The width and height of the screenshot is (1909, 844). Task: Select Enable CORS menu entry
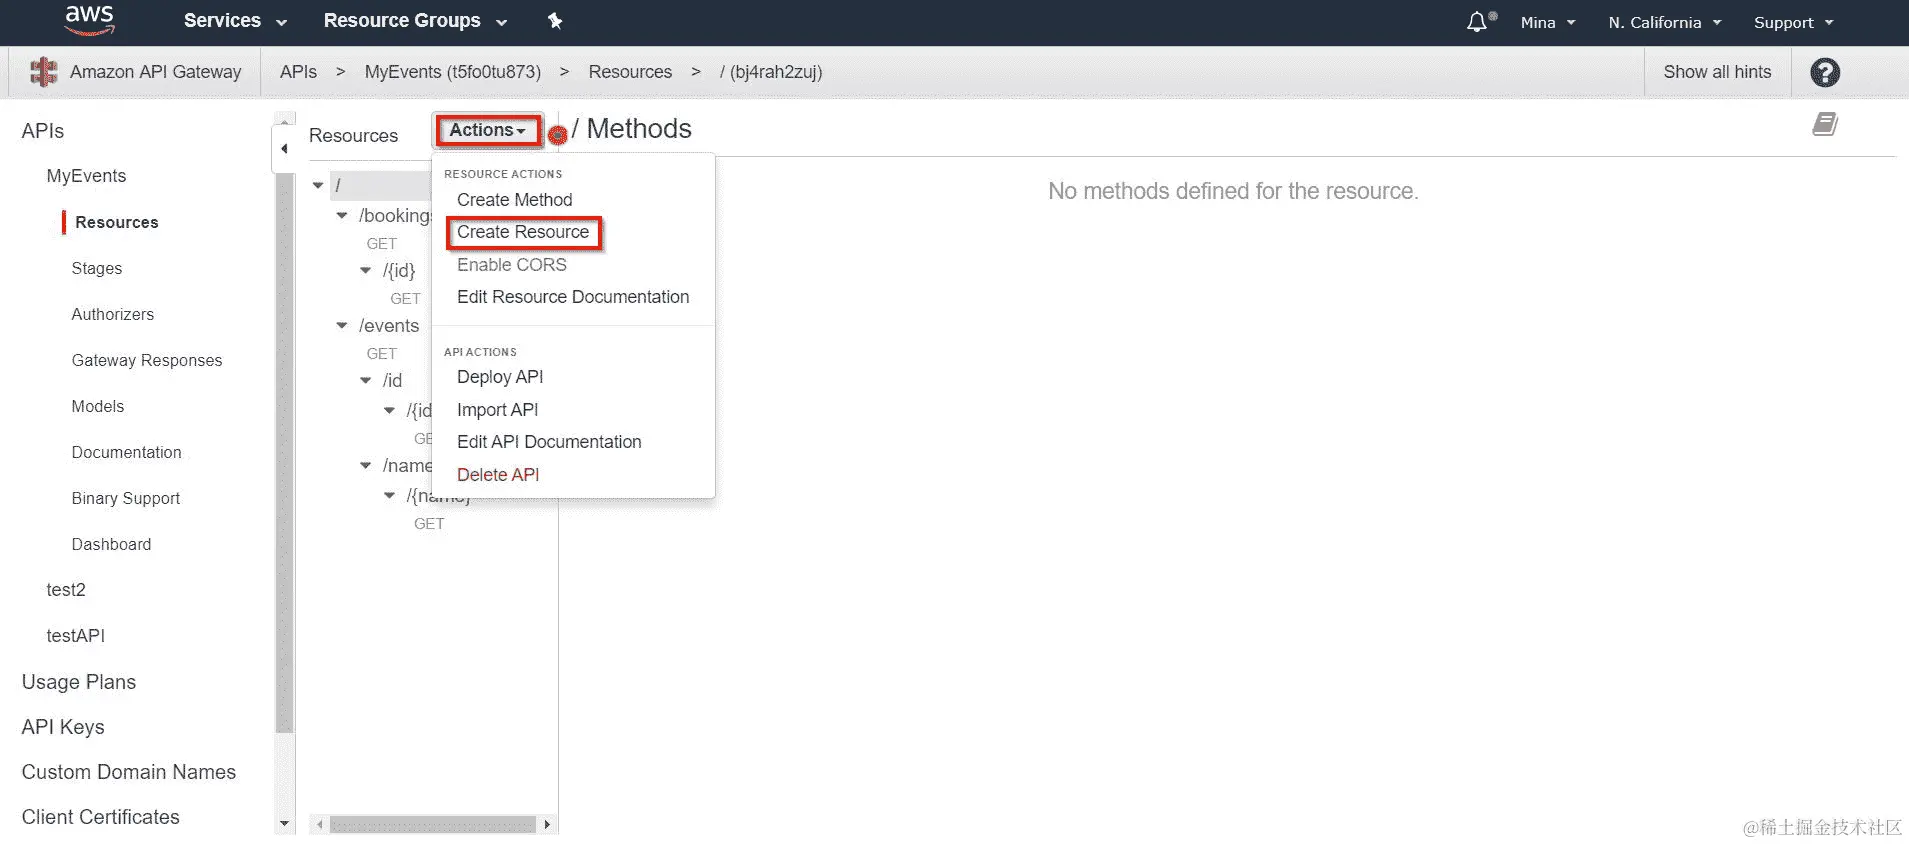[x=511, y=265]
